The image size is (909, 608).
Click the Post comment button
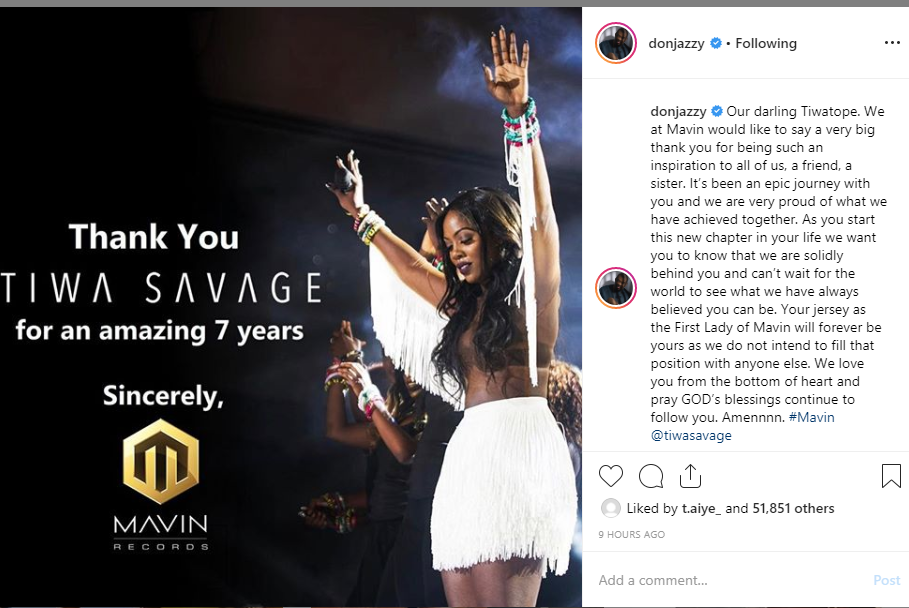pos(886,580)
